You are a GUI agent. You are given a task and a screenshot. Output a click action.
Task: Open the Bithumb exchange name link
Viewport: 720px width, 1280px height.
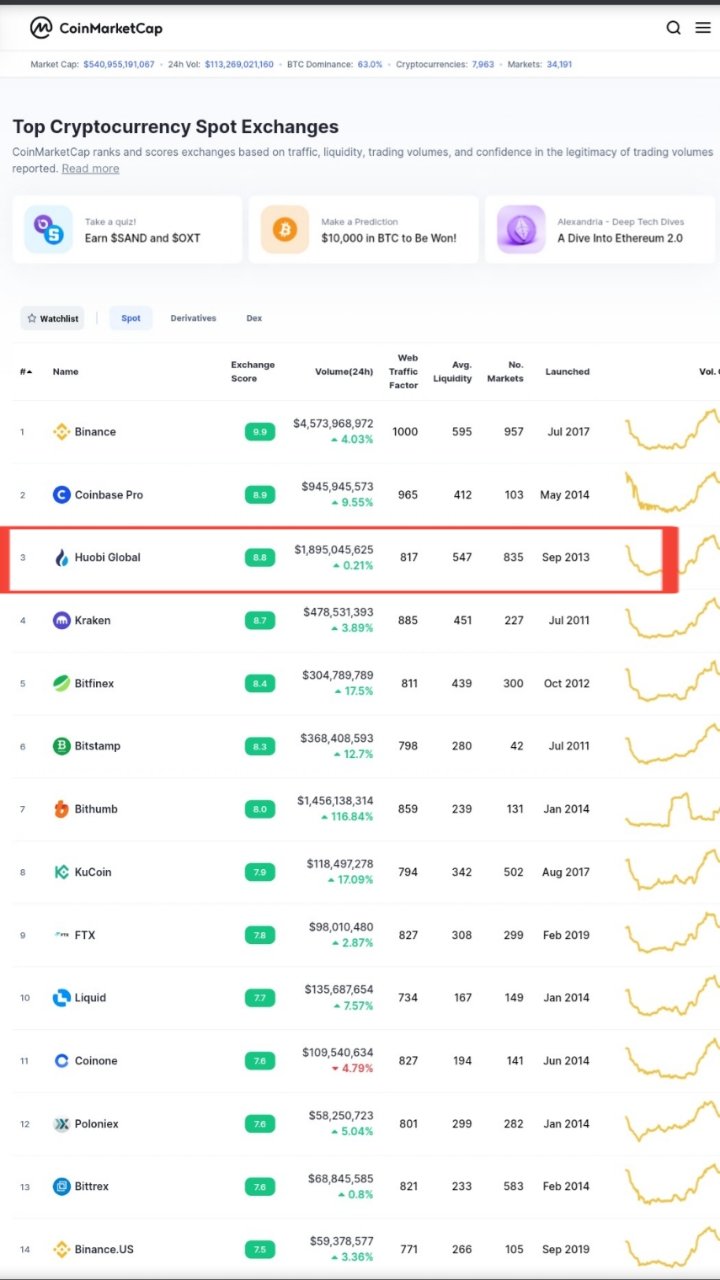coord(96,809)
